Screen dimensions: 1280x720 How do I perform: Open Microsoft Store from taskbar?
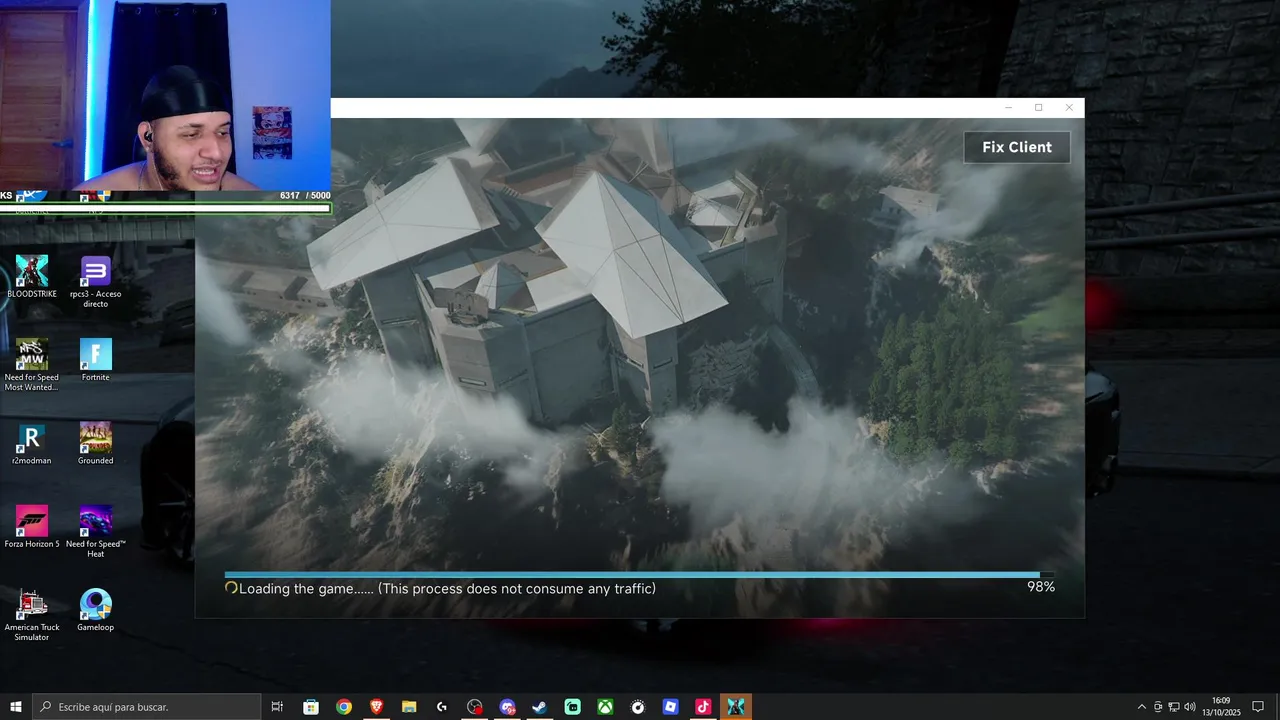(311, 707)
